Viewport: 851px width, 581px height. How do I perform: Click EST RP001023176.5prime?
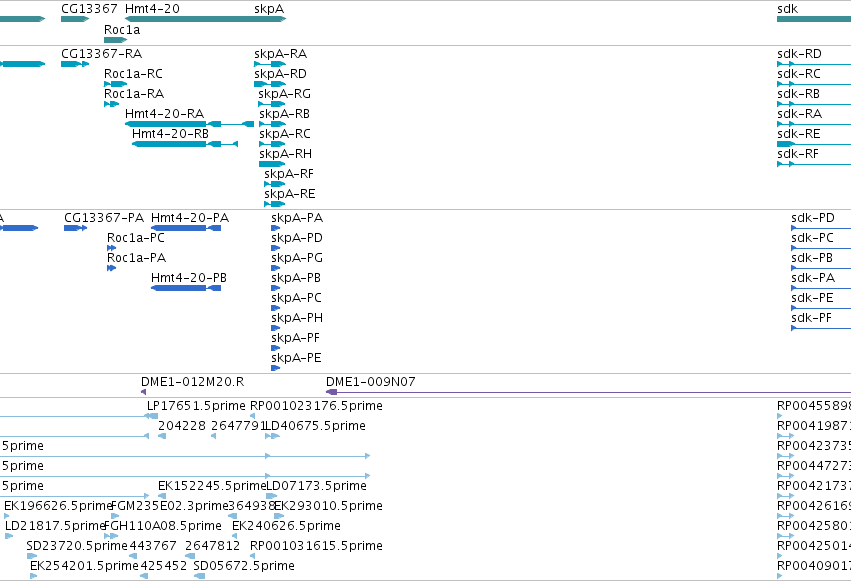tap(316, 406)
